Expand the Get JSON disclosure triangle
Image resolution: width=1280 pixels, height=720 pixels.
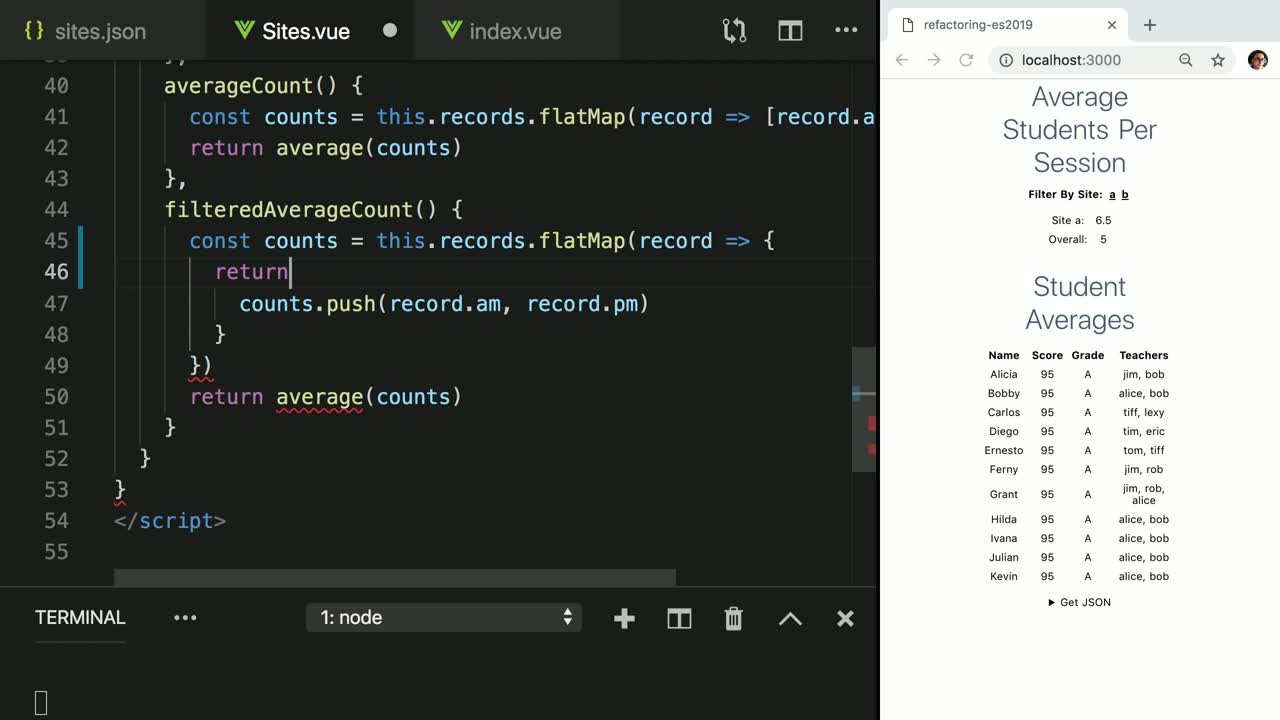(1051, 602)
